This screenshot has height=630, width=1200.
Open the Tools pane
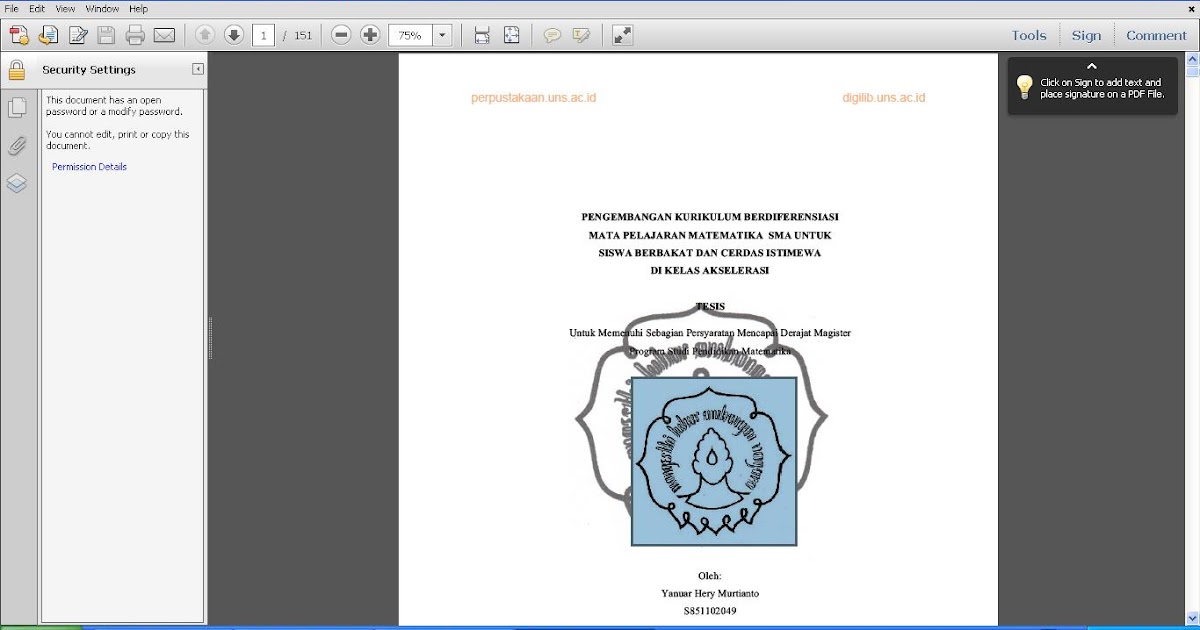(x=1029, y=35)
